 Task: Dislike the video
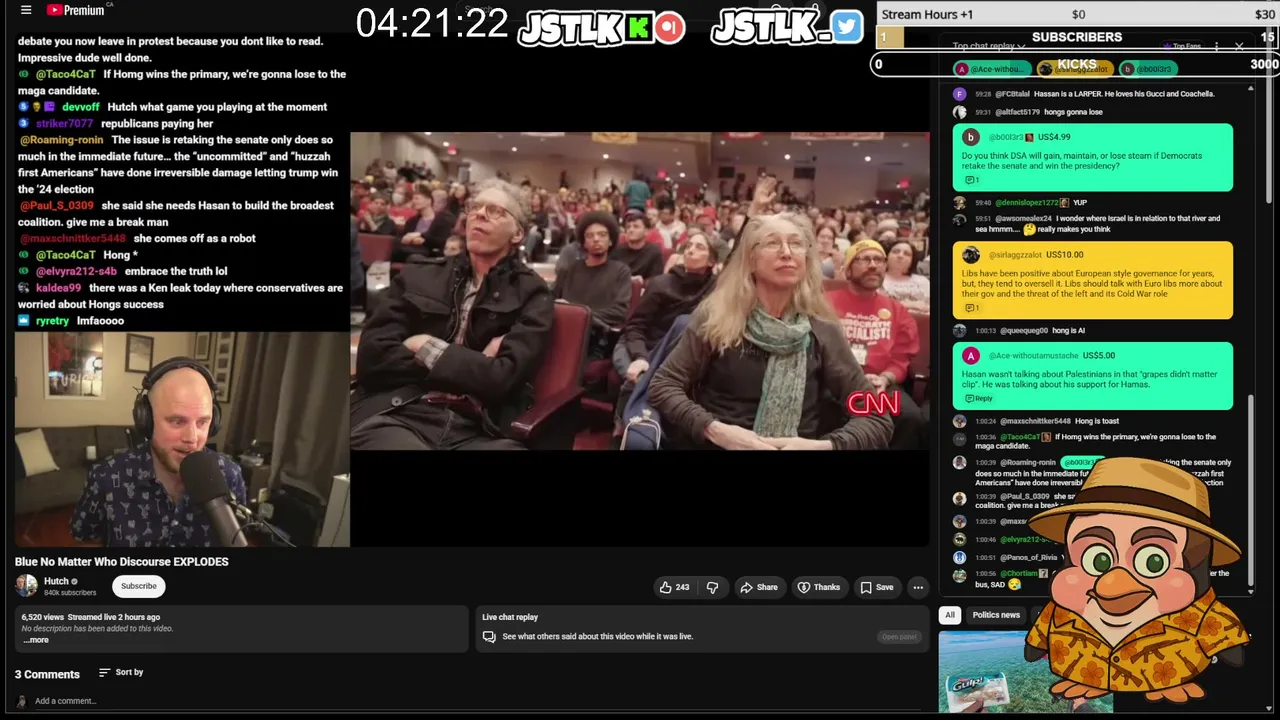(x=712, y=587)
